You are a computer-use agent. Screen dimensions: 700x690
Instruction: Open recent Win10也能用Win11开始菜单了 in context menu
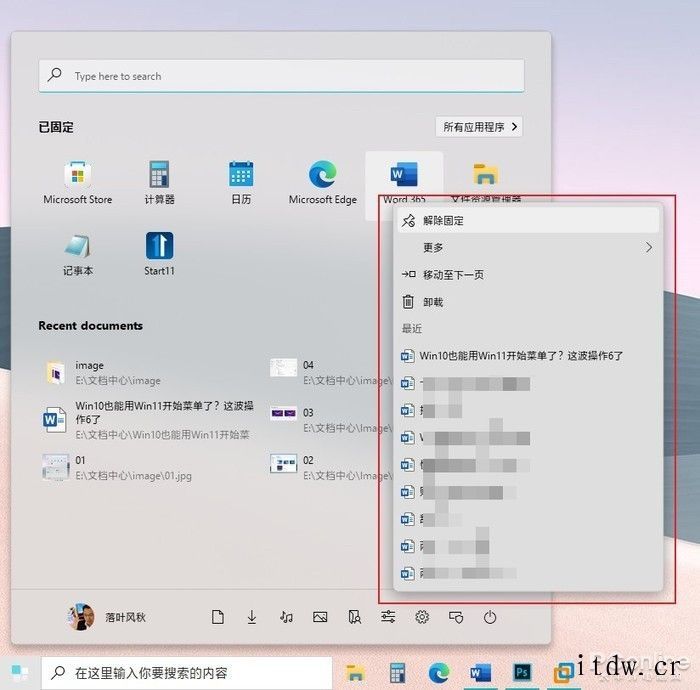(528, 356)
